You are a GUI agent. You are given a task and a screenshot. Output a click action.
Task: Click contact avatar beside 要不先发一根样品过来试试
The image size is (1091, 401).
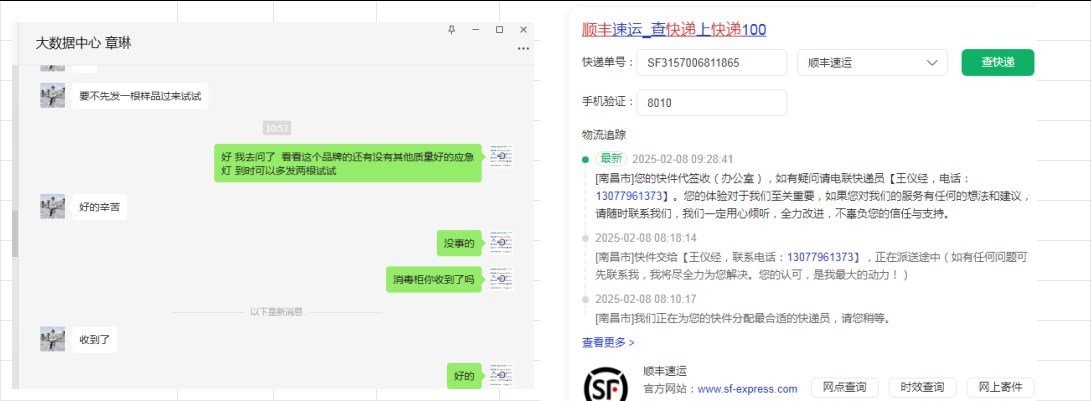click(52, 95)
